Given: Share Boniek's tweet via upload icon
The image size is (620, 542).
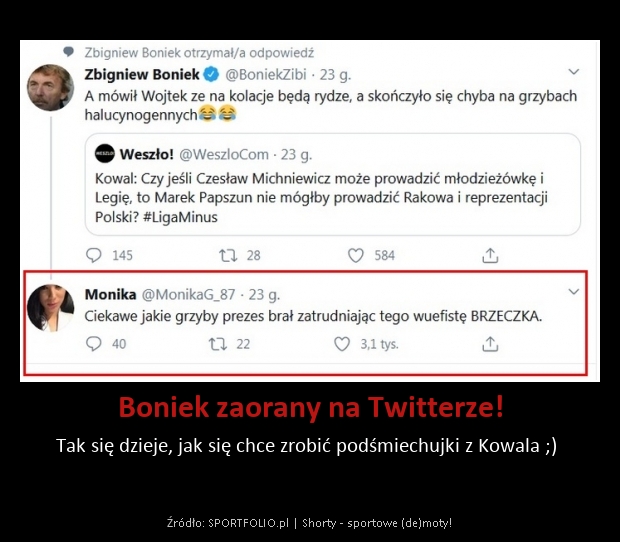Looking at the screenshot, I should point(490,255).
